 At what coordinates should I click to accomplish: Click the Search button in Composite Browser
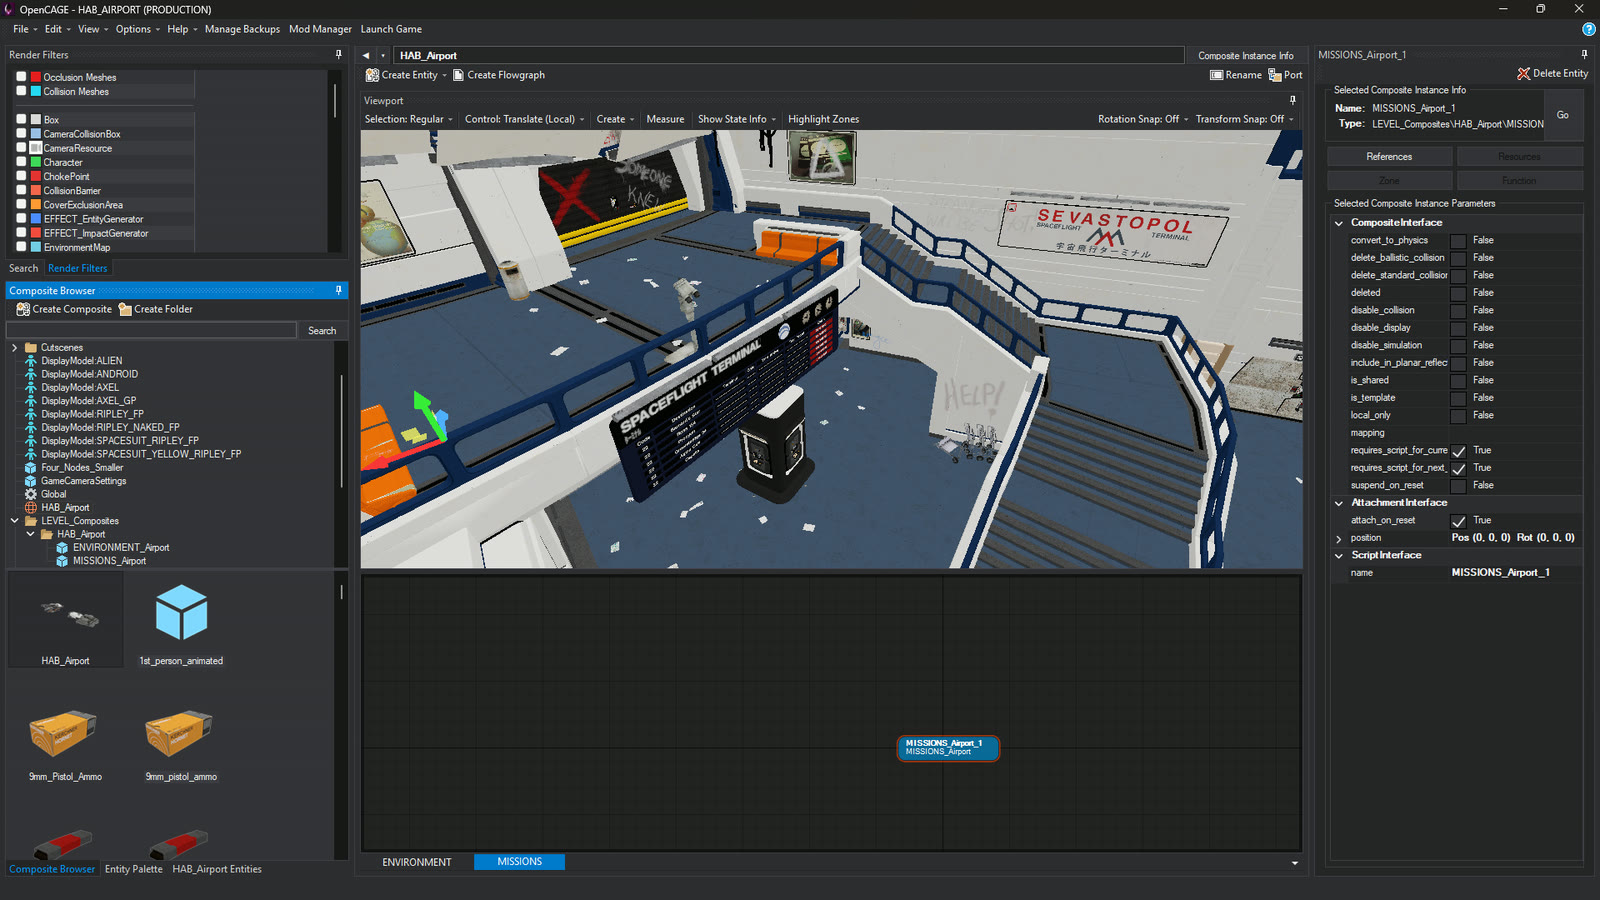322,331
